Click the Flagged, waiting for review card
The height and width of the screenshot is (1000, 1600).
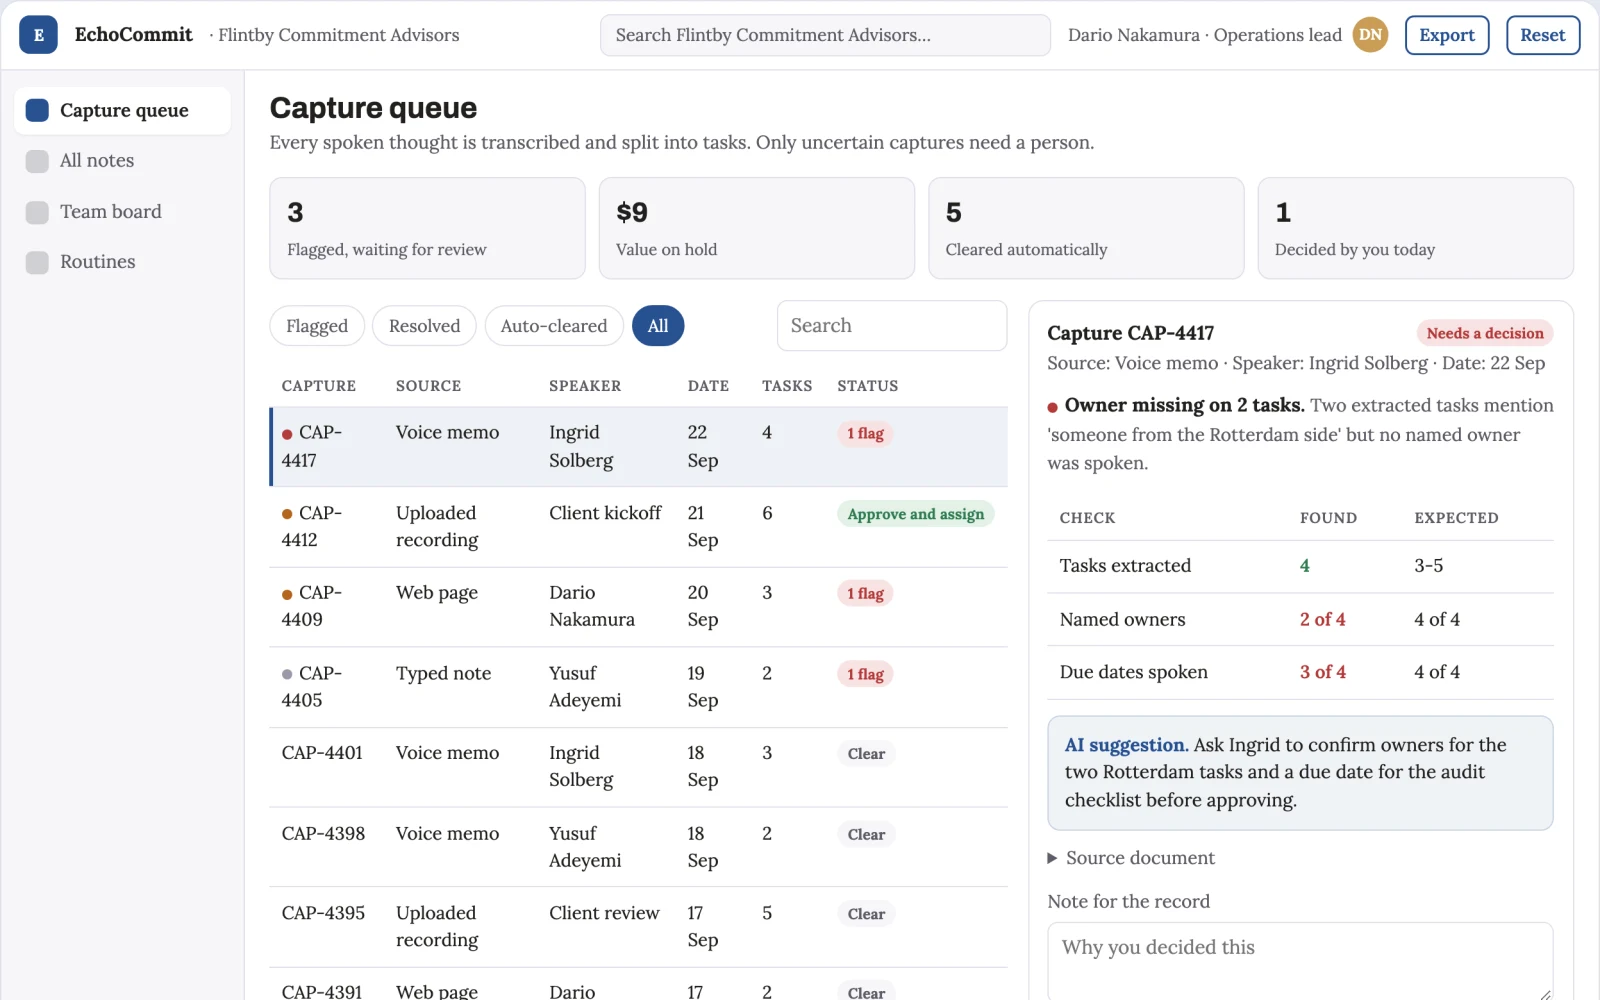427,228
